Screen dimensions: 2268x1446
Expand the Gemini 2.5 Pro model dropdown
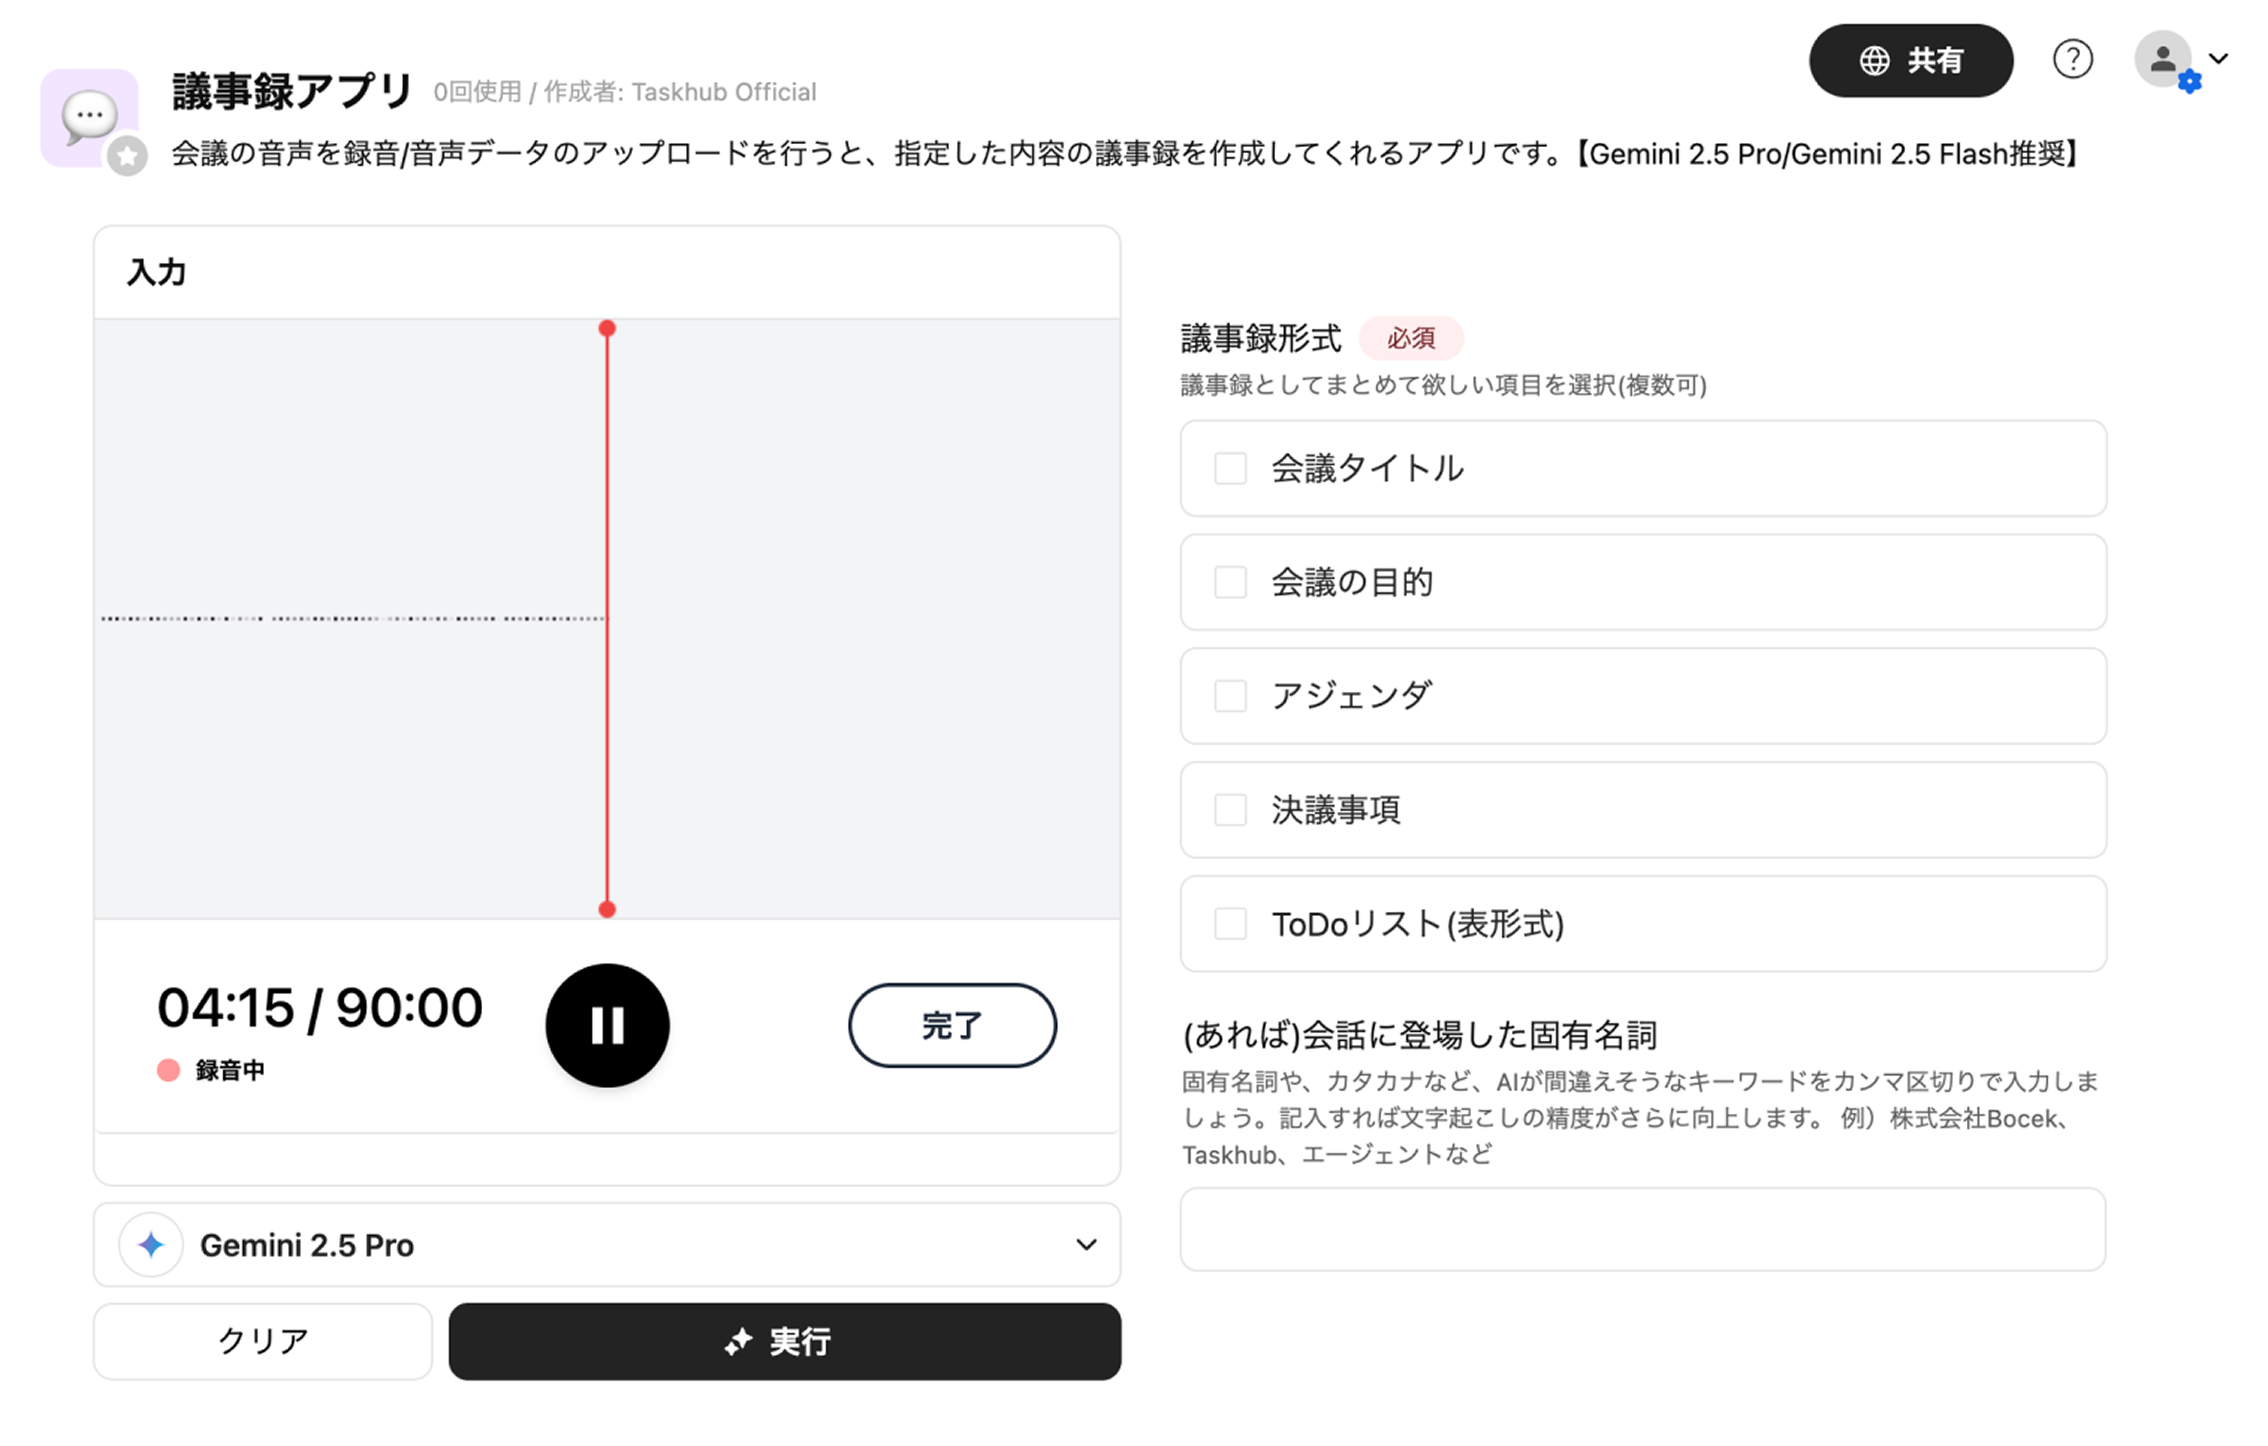[1086, 1245]
